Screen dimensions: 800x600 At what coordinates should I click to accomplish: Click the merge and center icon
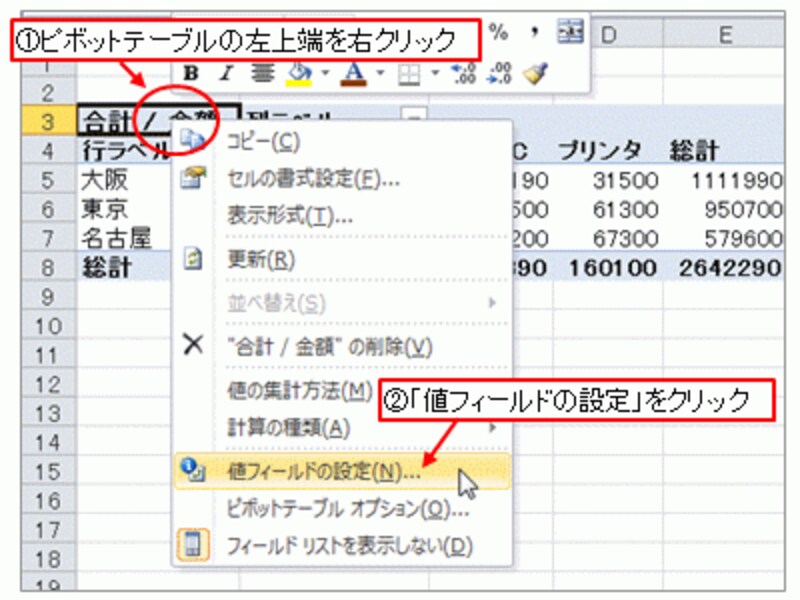pyautogui.click(x=569, y=32)
